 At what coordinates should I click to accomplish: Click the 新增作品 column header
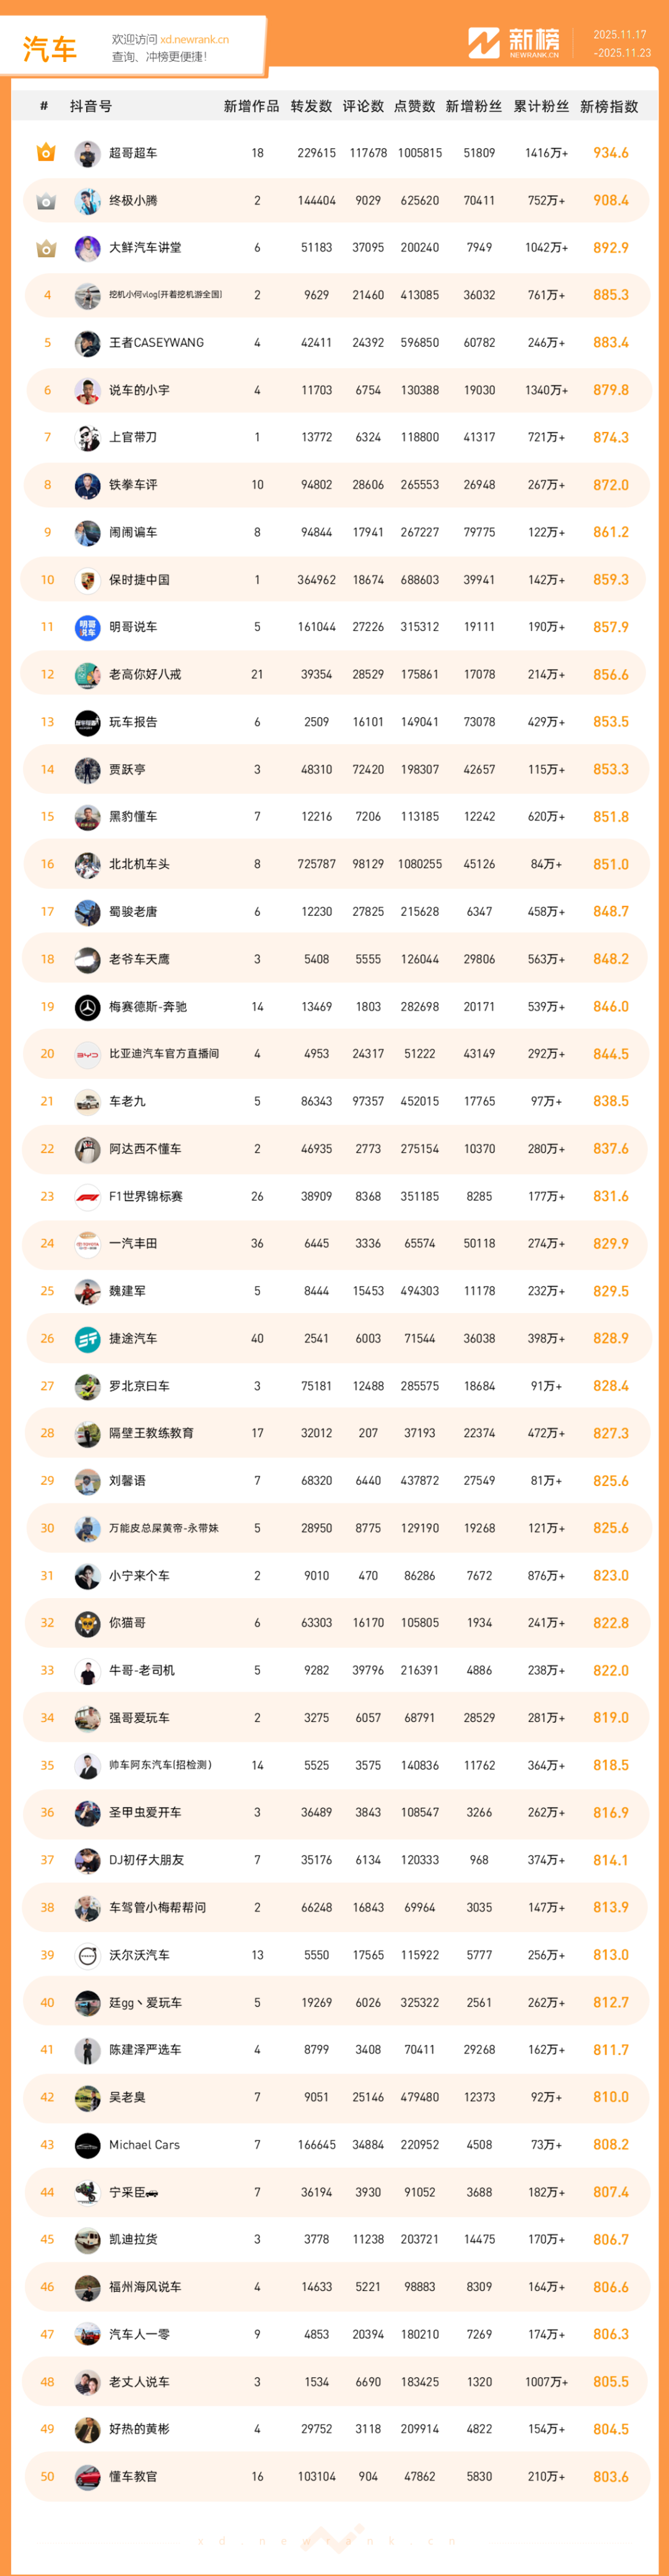point(251,106)
